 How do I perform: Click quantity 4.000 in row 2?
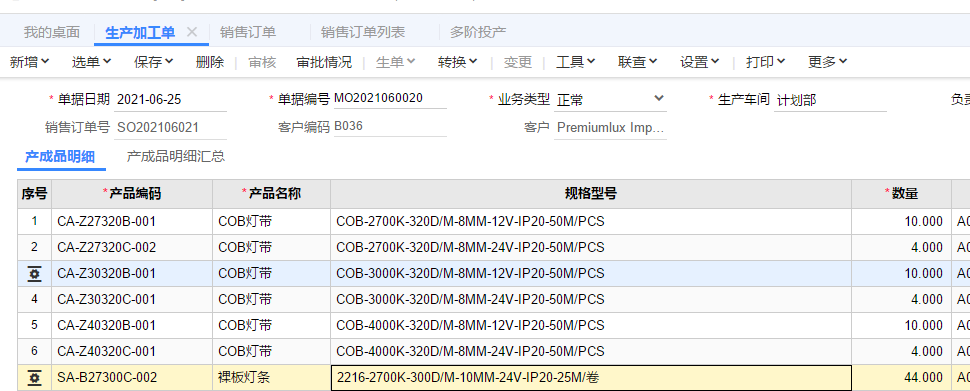[x=901, y=247]
